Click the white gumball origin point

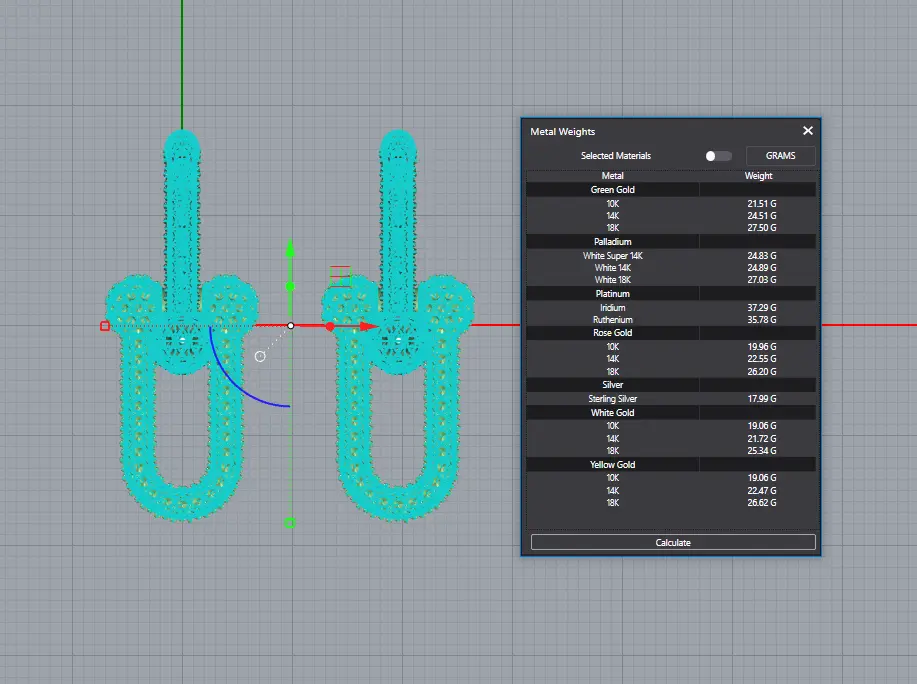pos(291,325)
